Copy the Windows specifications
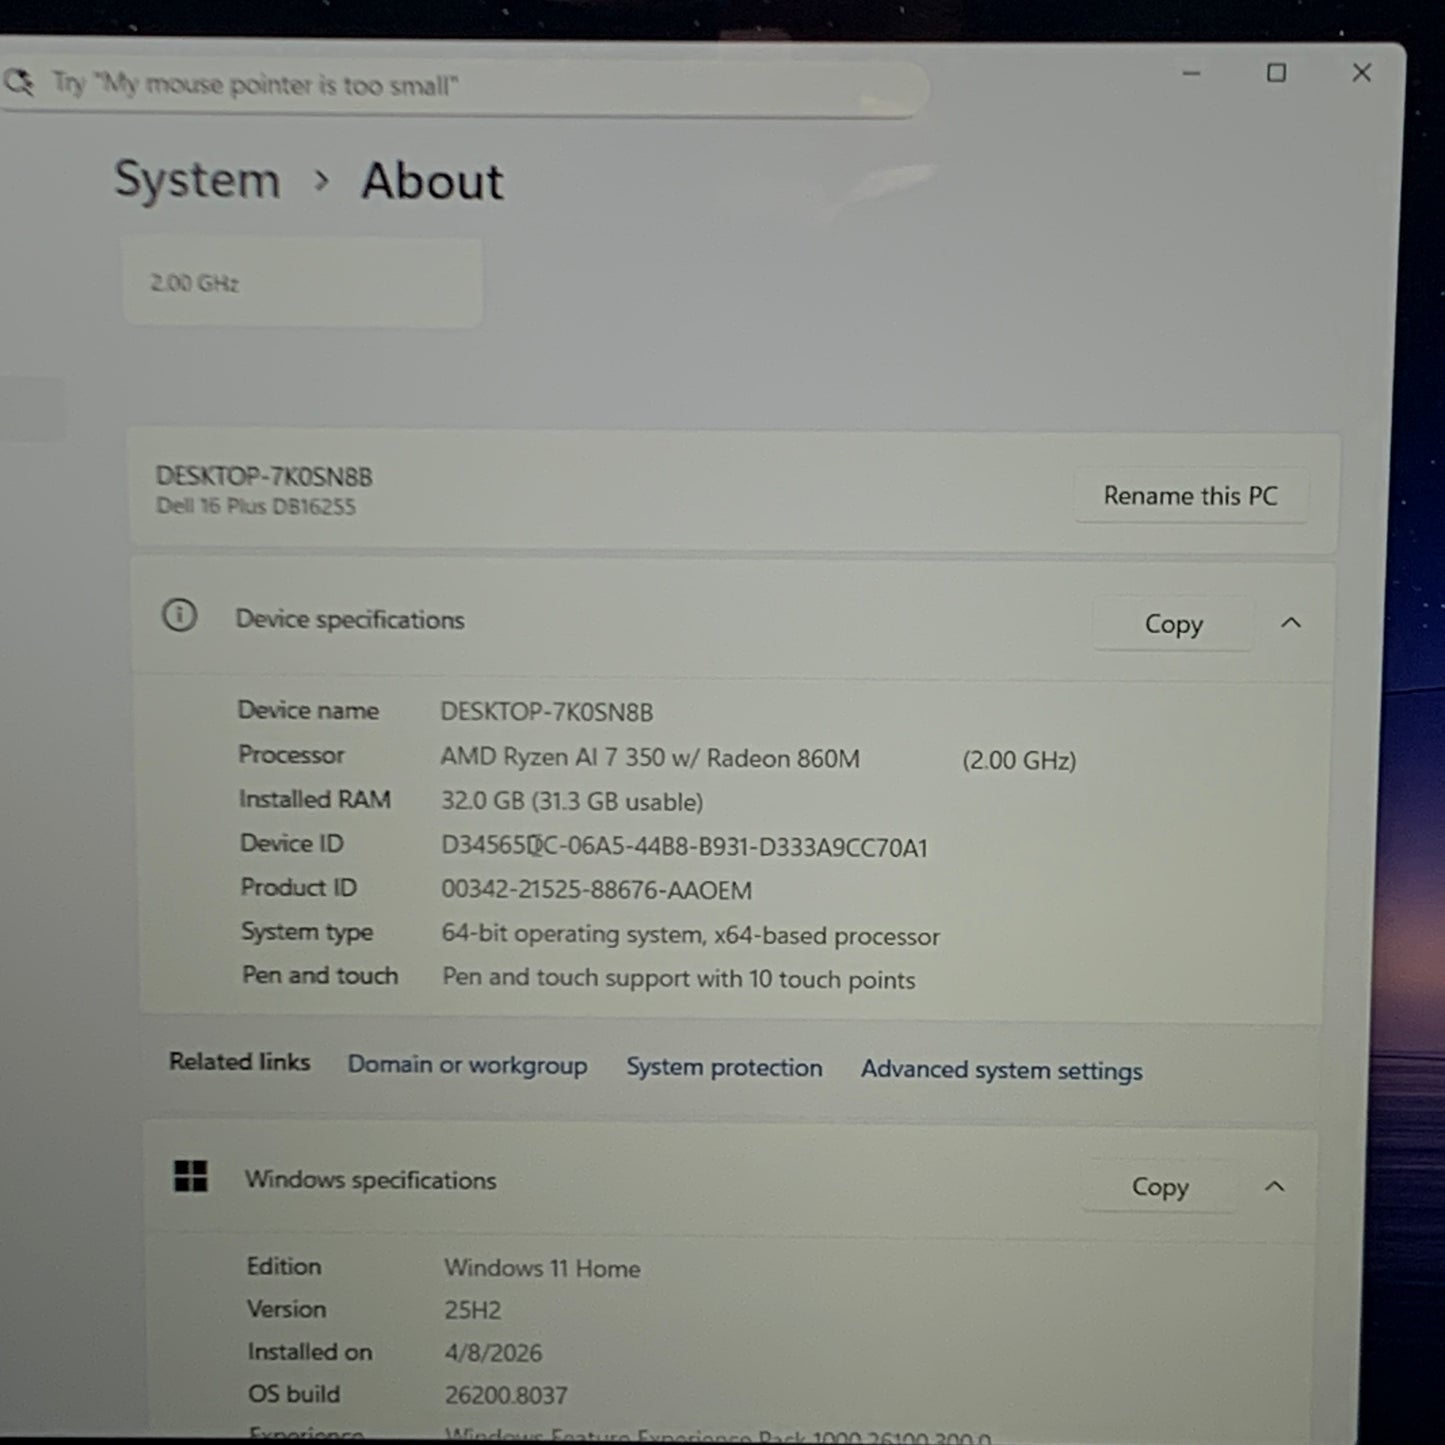Viewport: 1445px width, 1445px height. click(1160, 1186)
